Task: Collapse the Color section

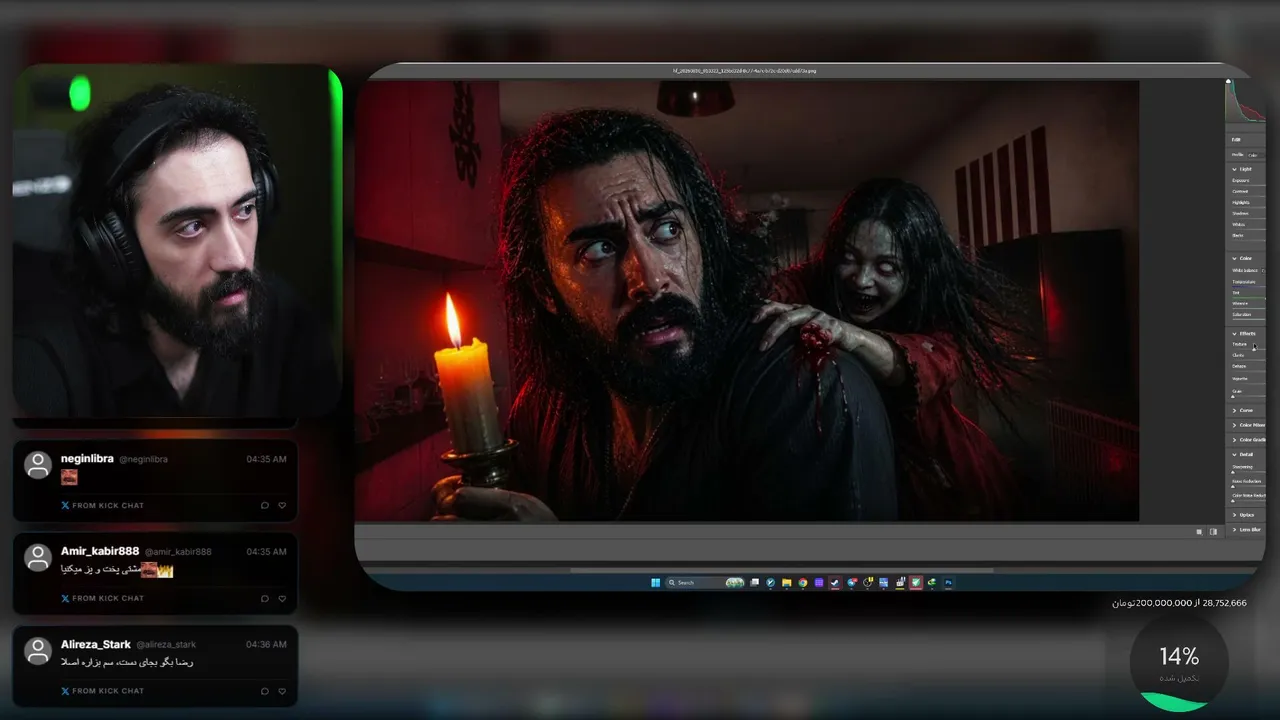Action: coord(1234,258)
